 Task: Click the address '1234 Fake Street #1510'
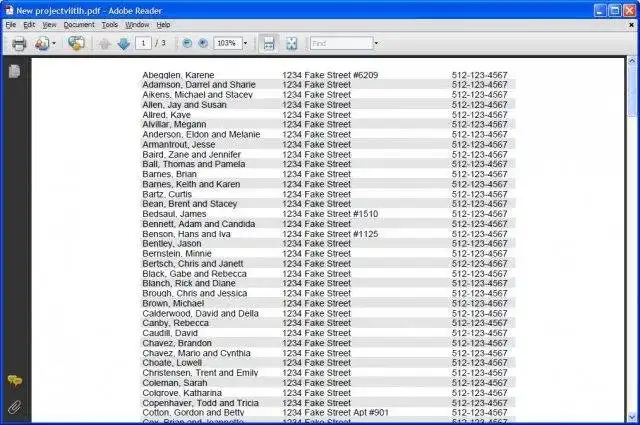pos(330,214)
